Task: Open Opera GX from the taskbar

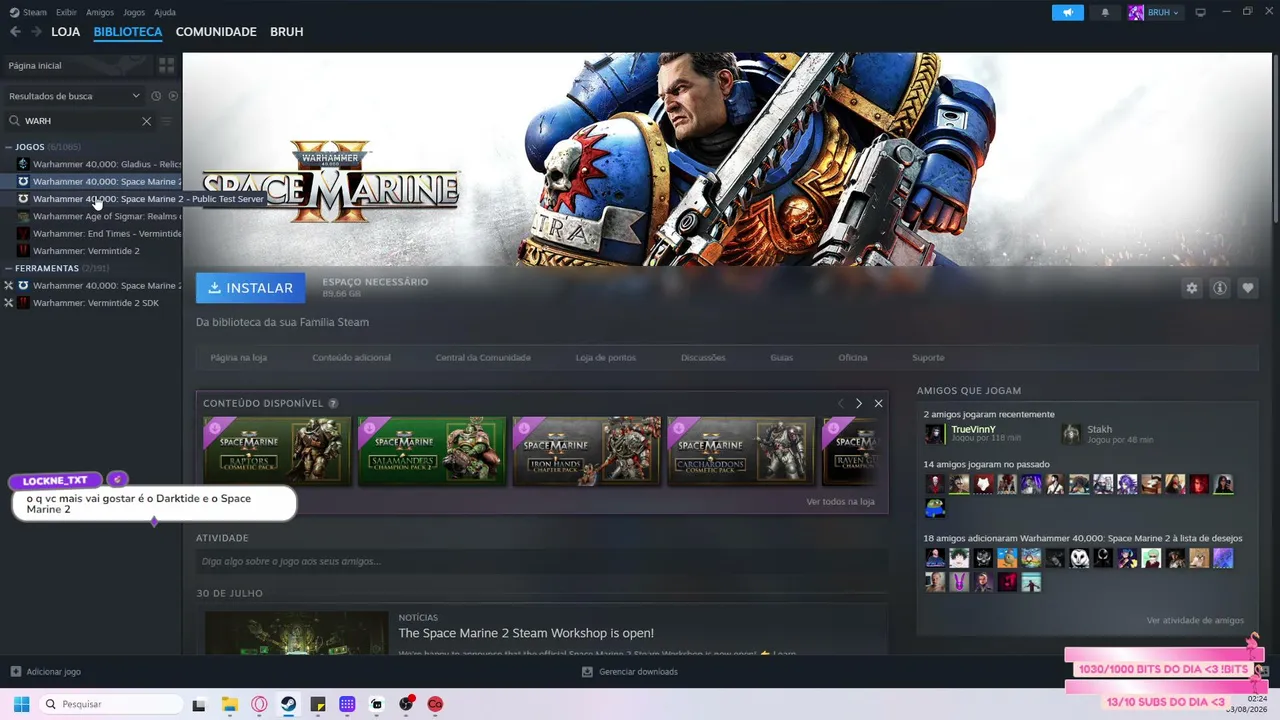Action: 259,704
